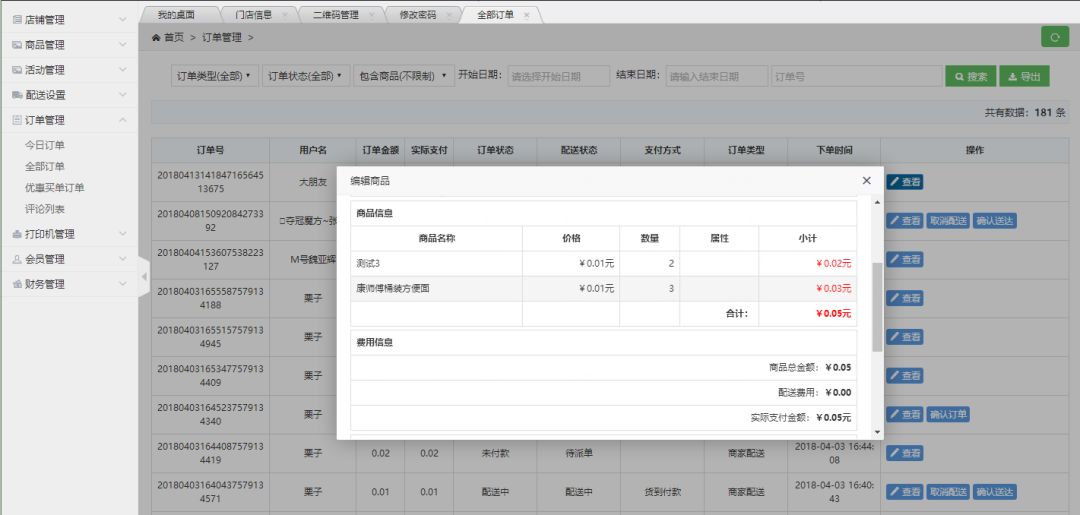Click the 订单管理 breadcrumb link
This screenshot has width=1080, height=515.
click(x=222, y=38)
